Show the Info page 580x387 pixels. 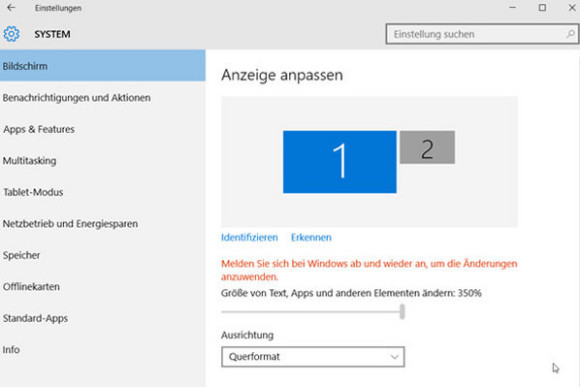pyautogui.click(x=102, y=349)
